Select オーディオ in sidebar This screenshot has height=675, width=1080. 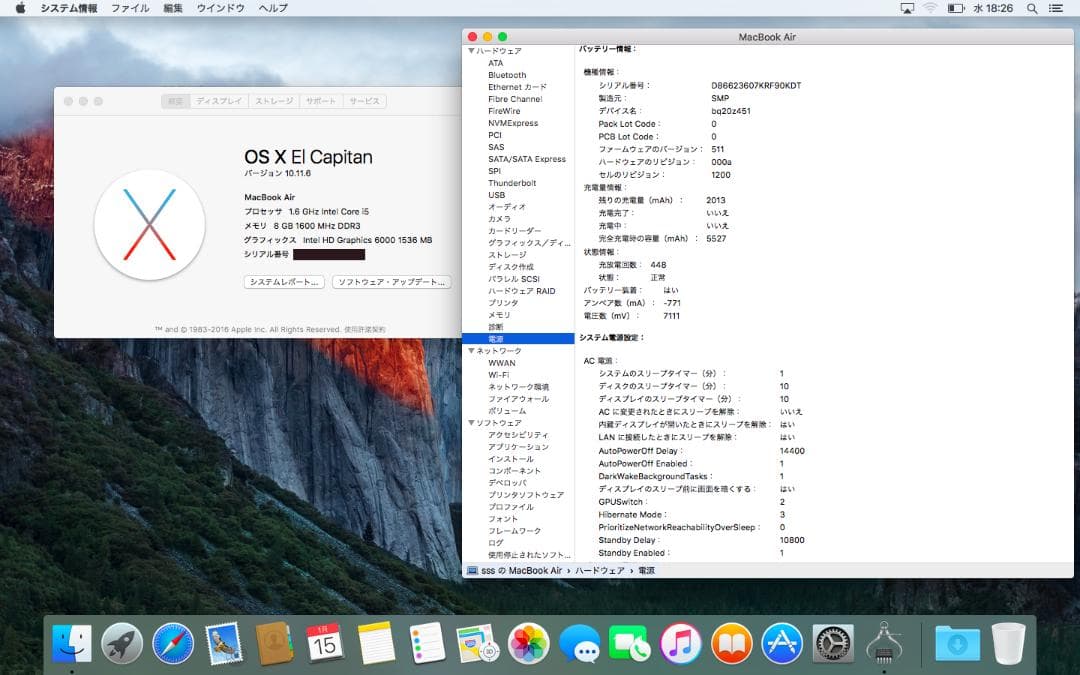(x=507, y=207)
